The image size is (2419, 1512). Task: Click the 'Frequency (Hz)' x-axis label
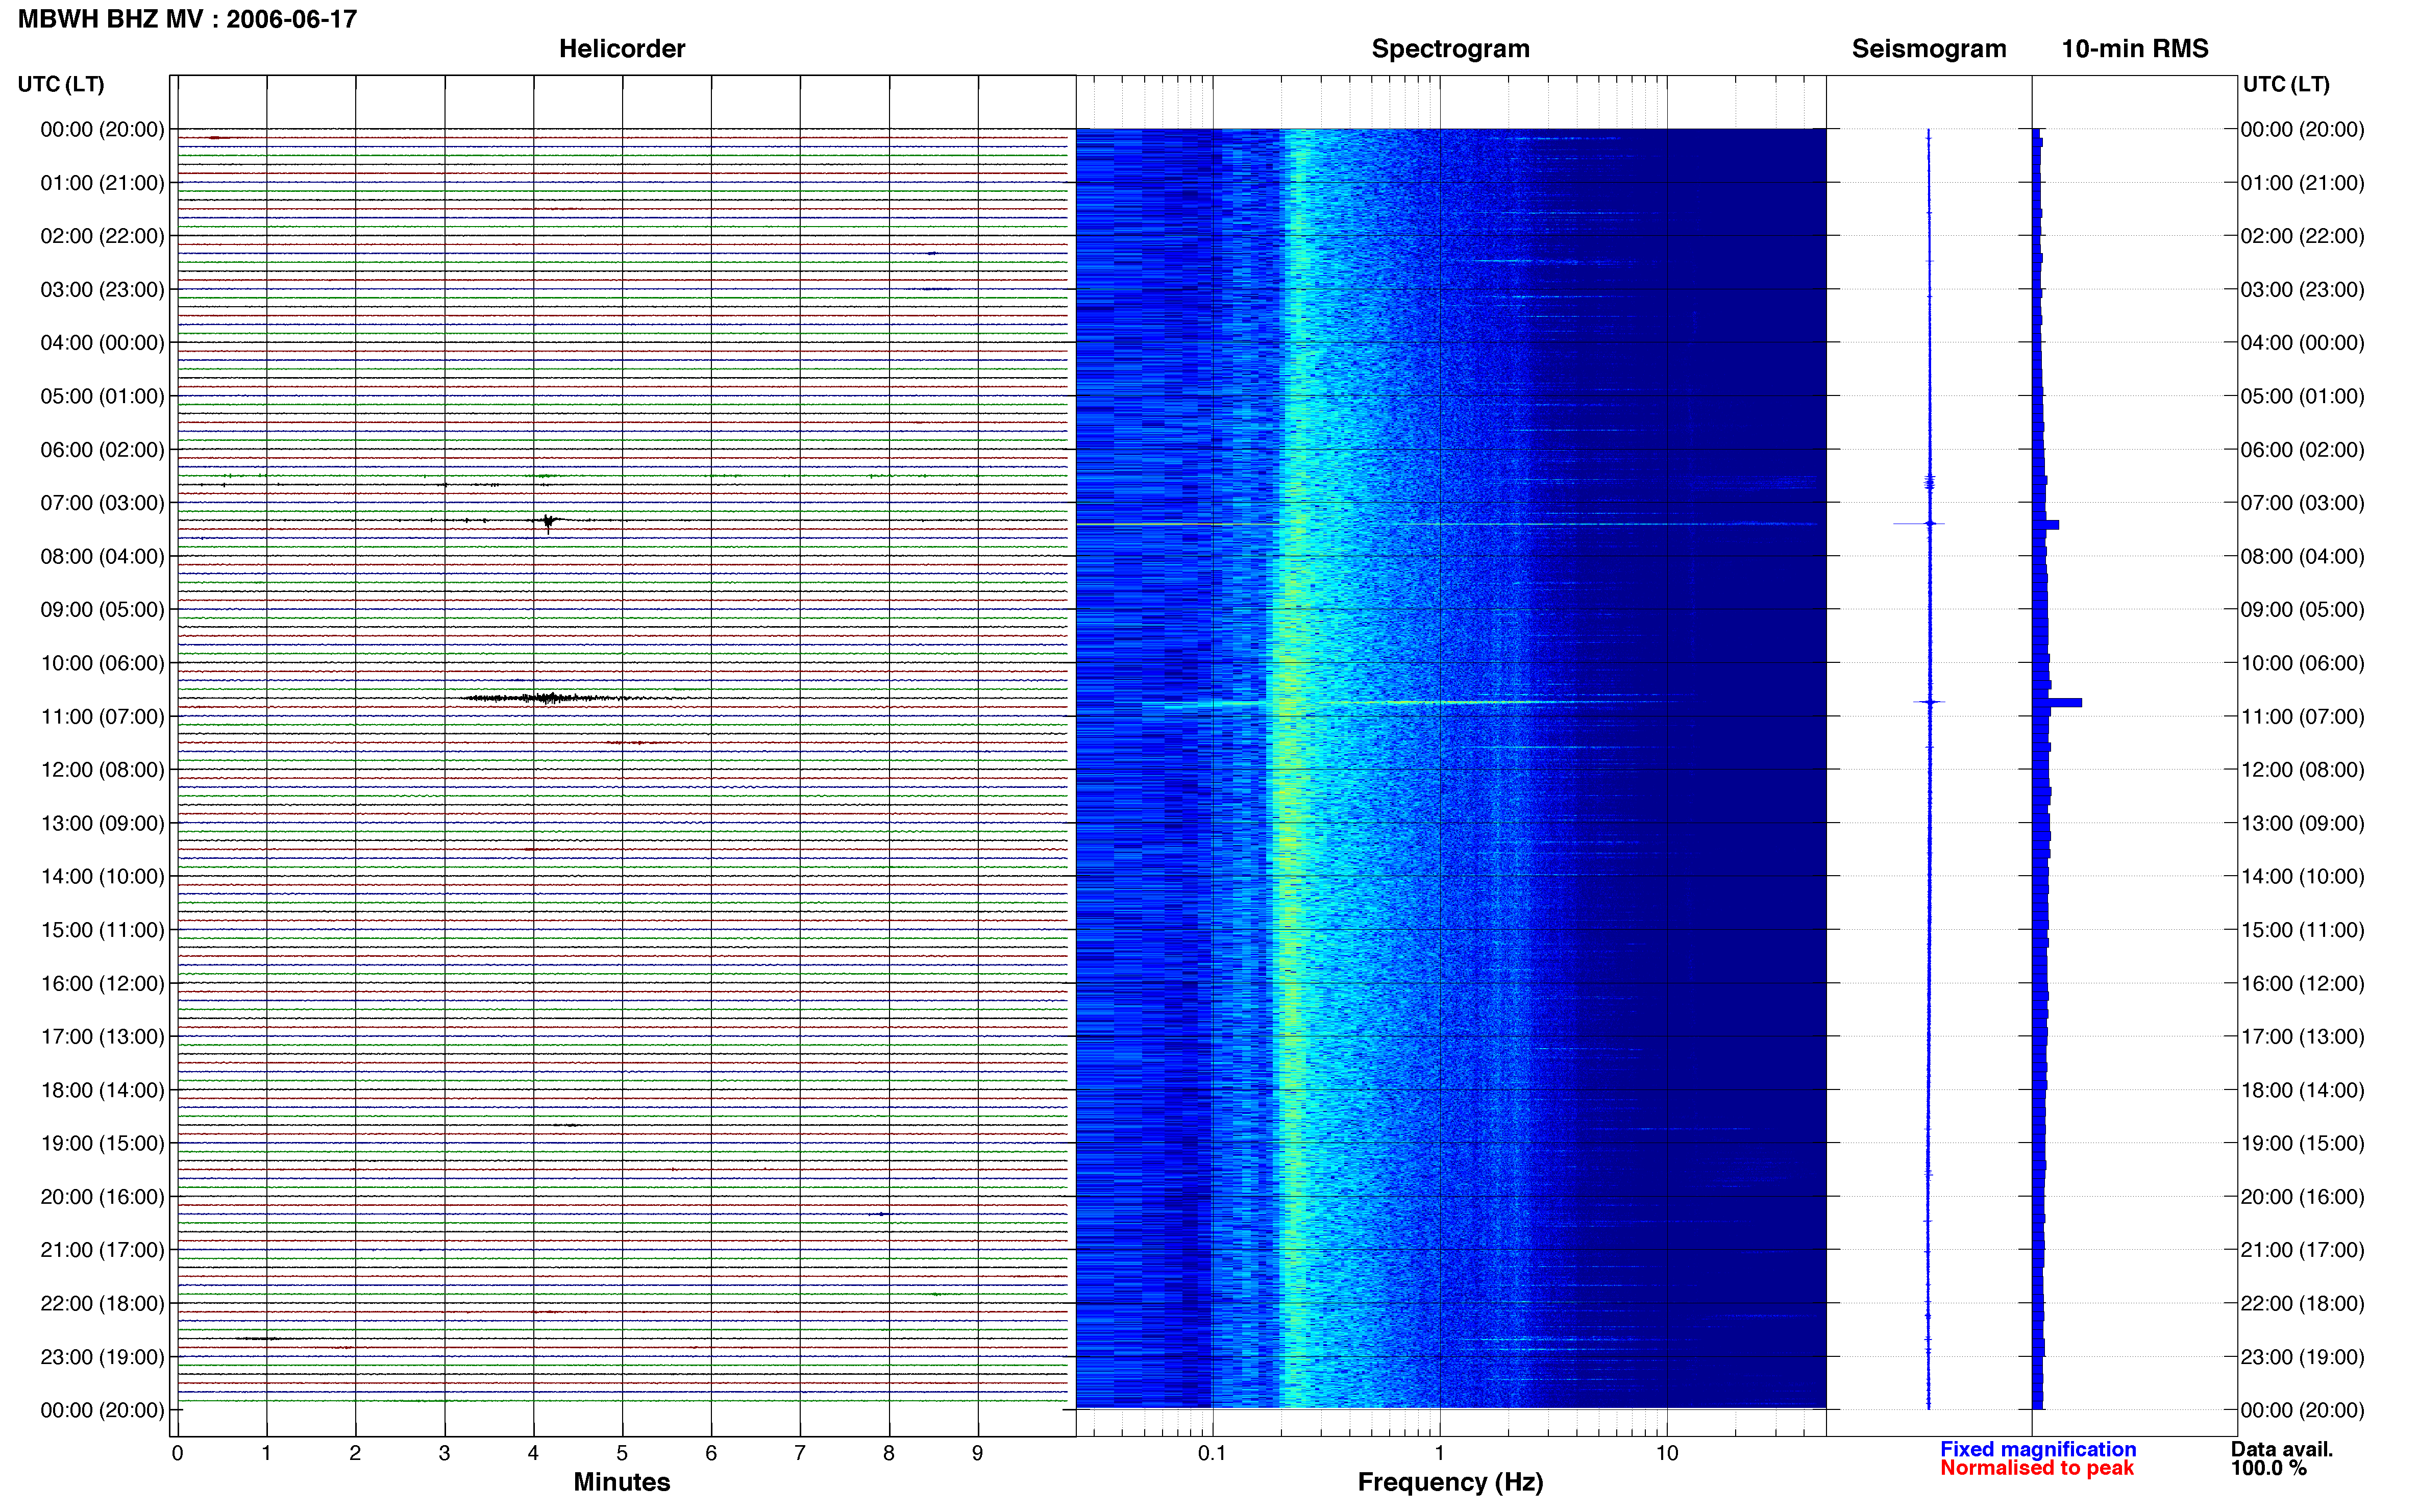pyautogui.click(x=1450, y=1482)
